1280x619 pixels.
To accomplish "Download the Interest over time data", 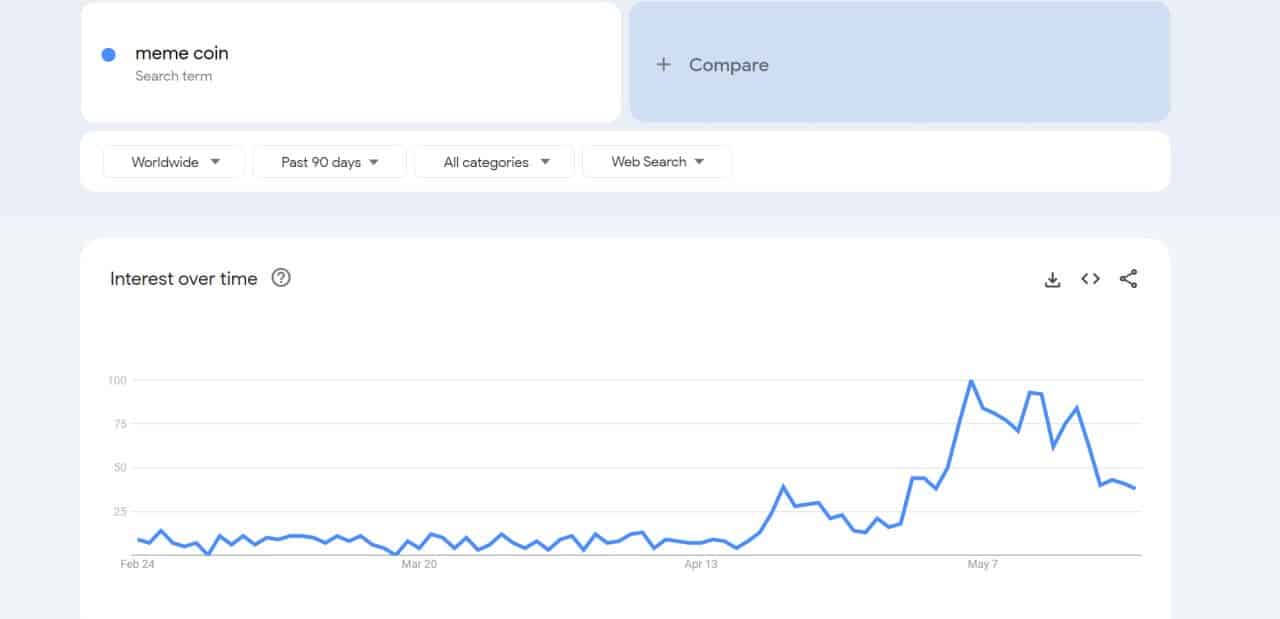I will click(1052, 280).
